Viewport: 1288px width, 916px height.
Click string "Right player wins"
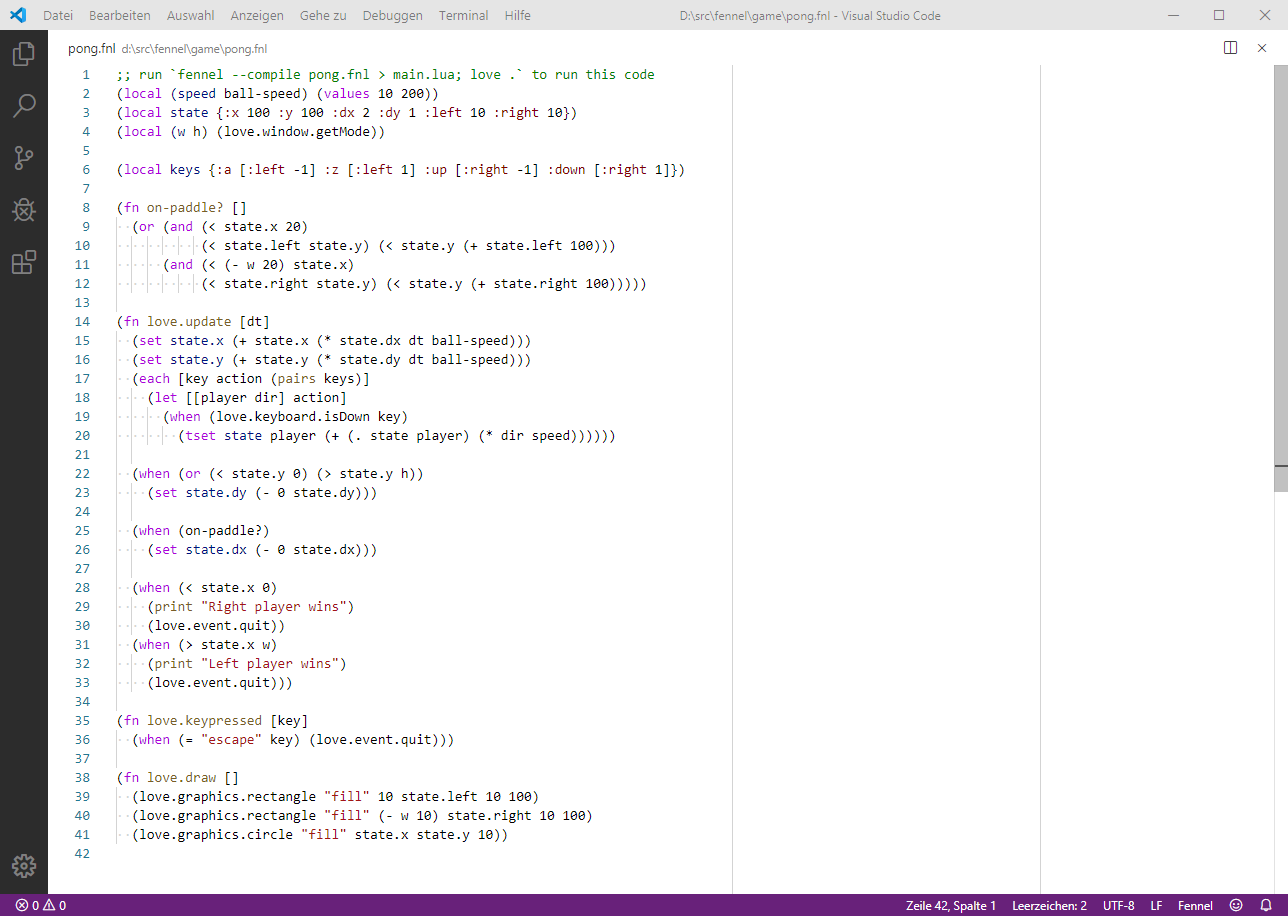[x=274, y=606]
